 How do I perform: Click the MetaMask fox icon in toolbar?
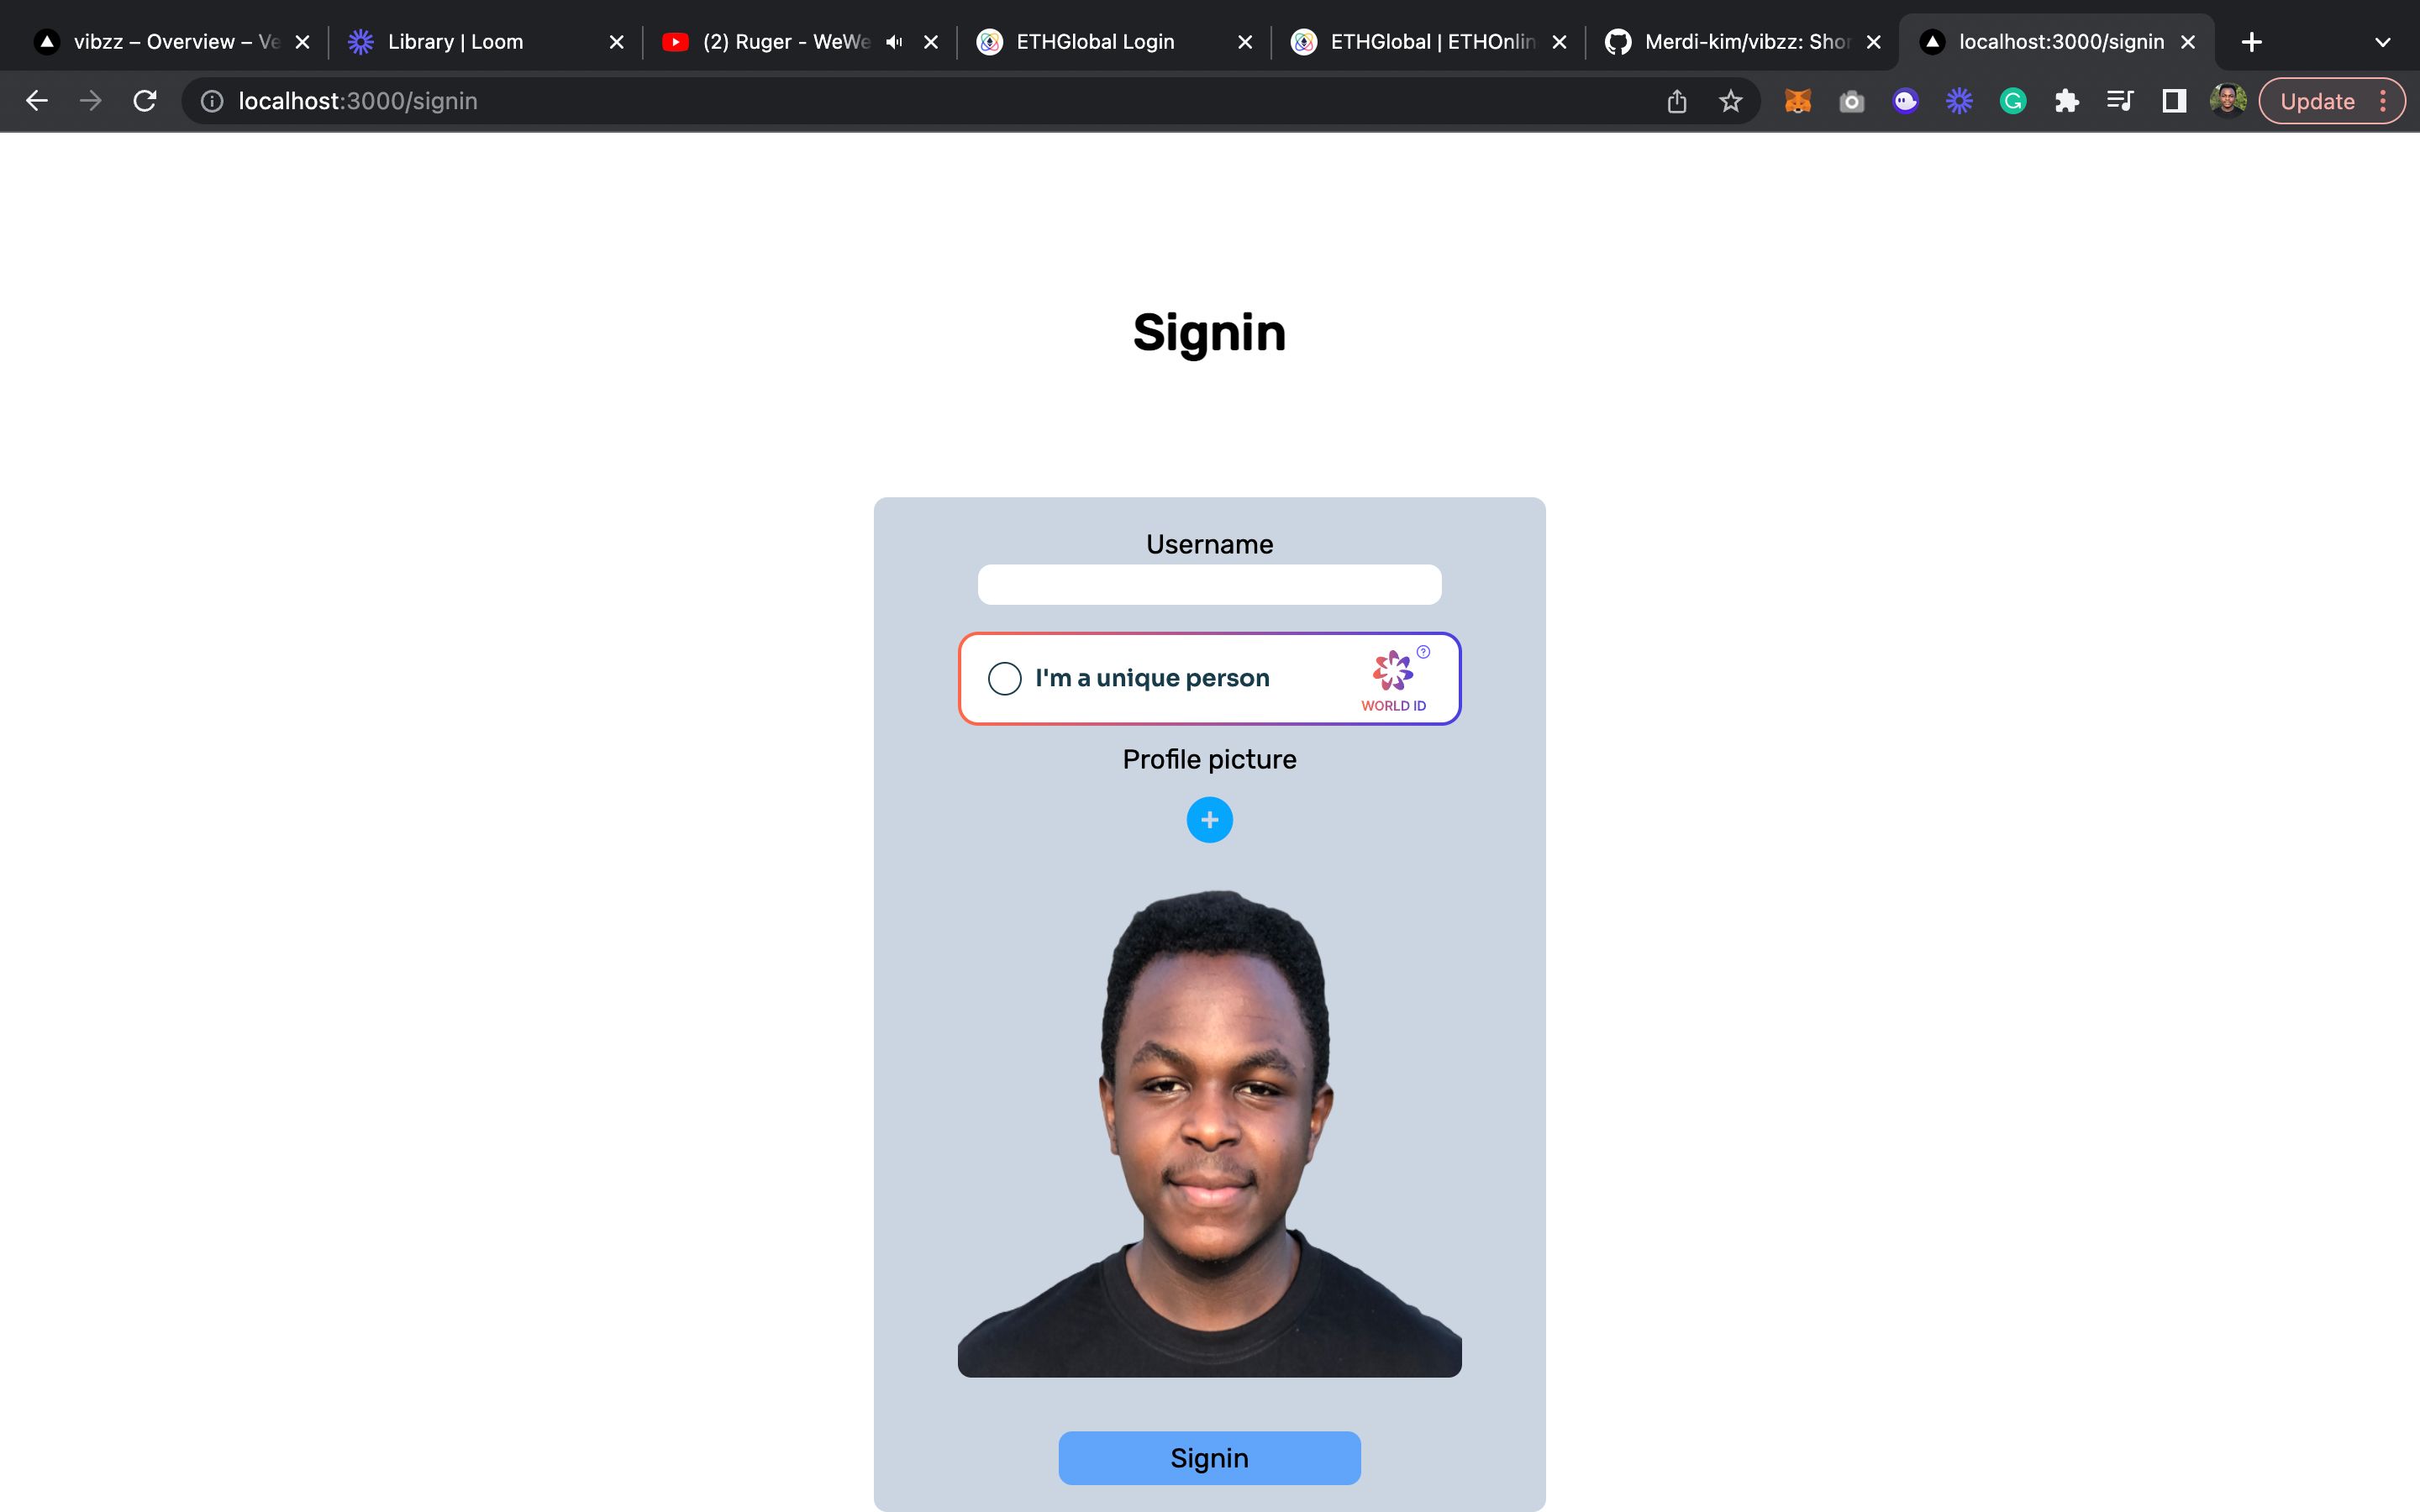click(x=1798, y=99)
